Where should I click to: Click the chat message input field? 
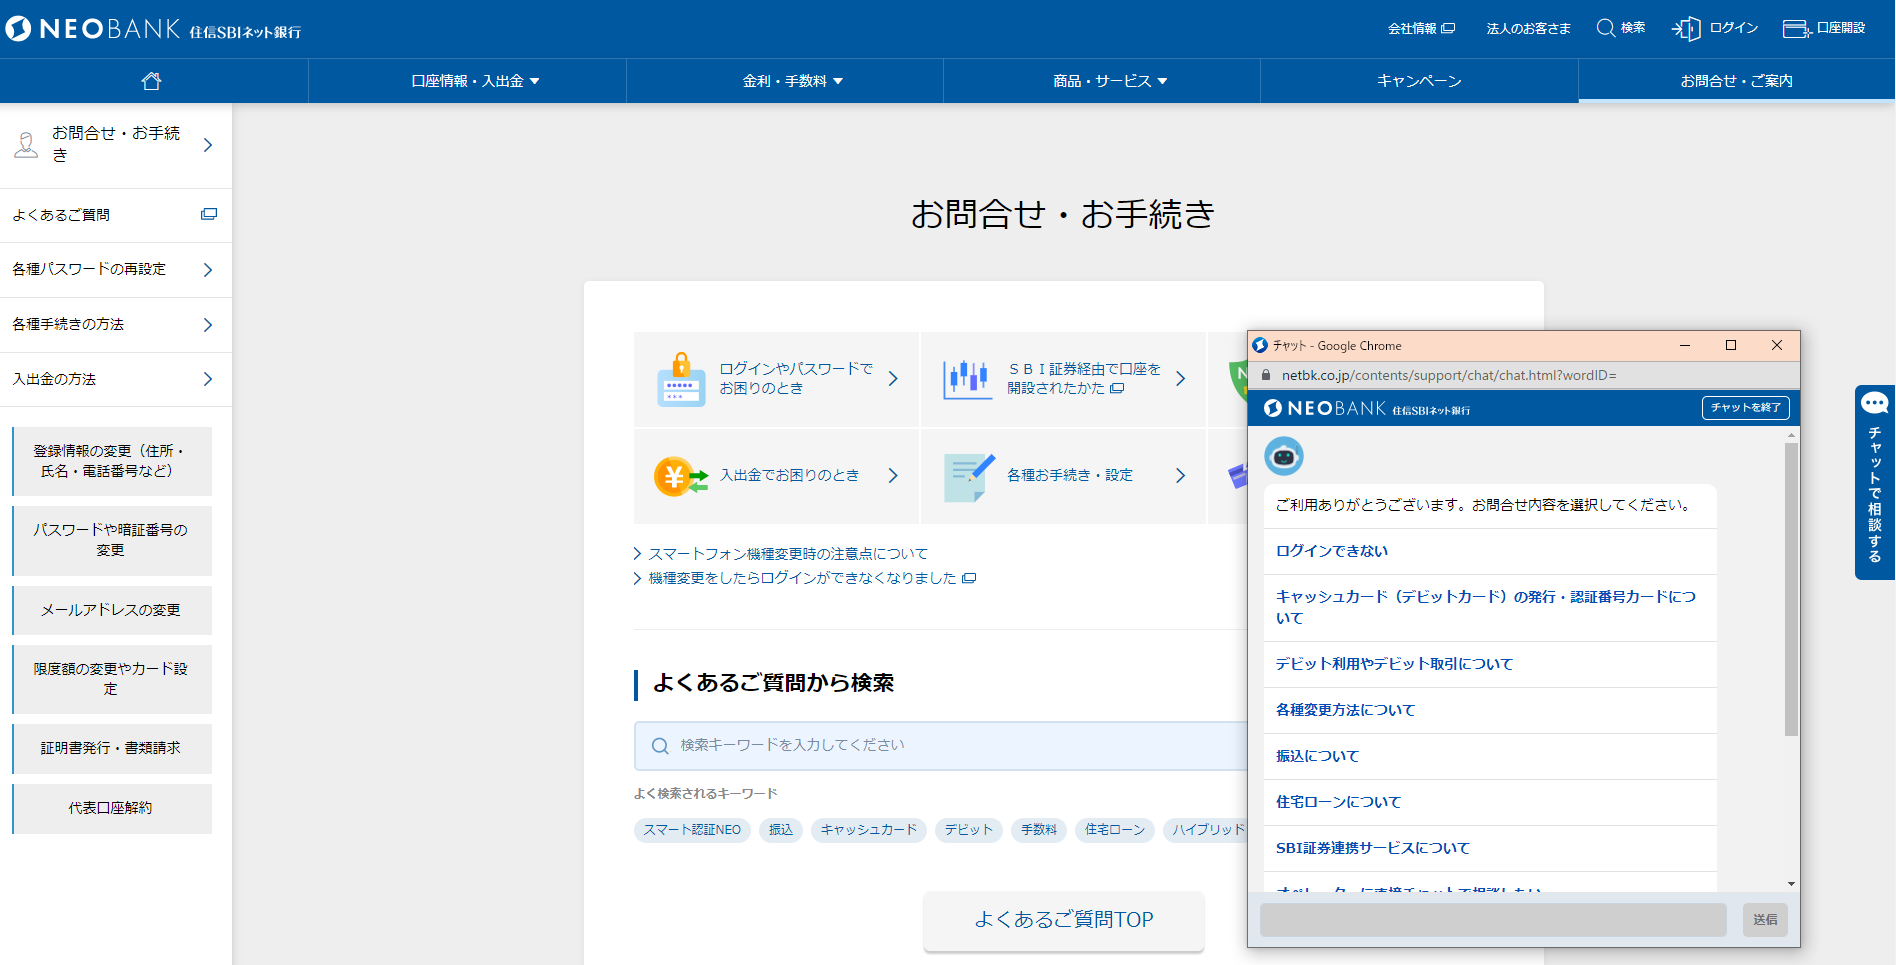coord(1493,920)
